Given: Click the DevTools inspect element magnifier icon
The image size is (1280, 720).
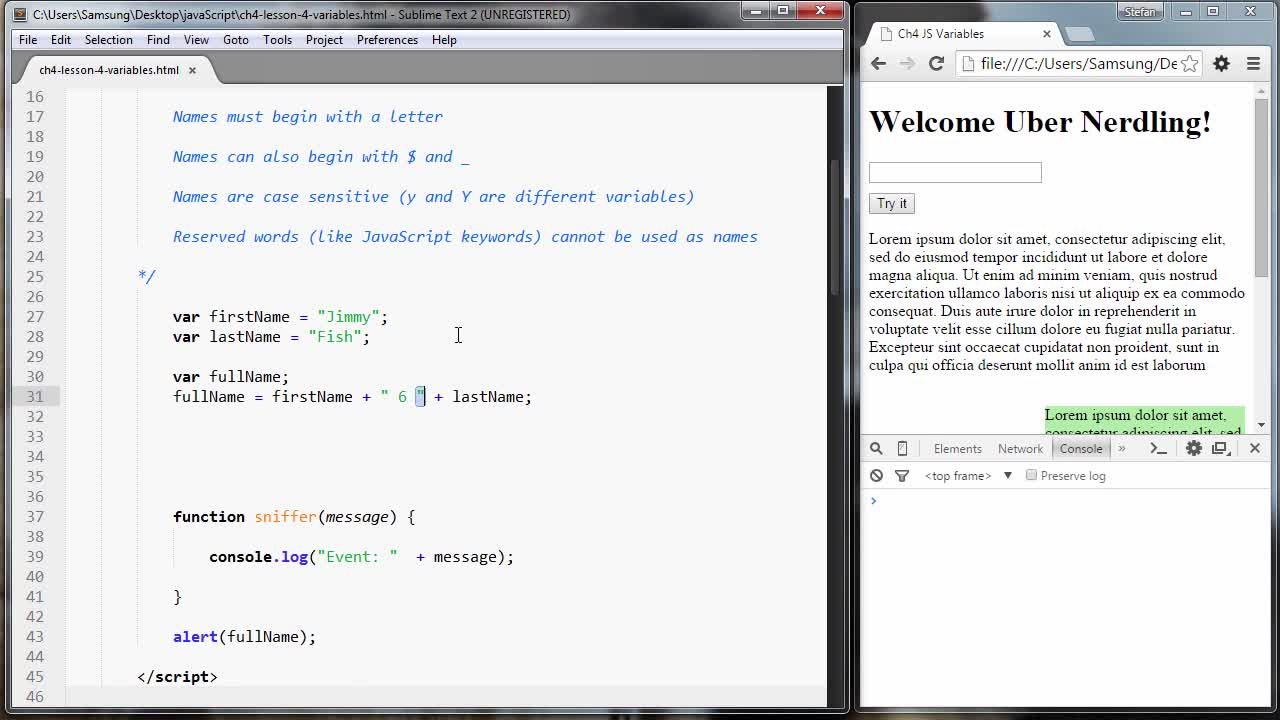Looking at the screenshot, I should coord(876,448).
